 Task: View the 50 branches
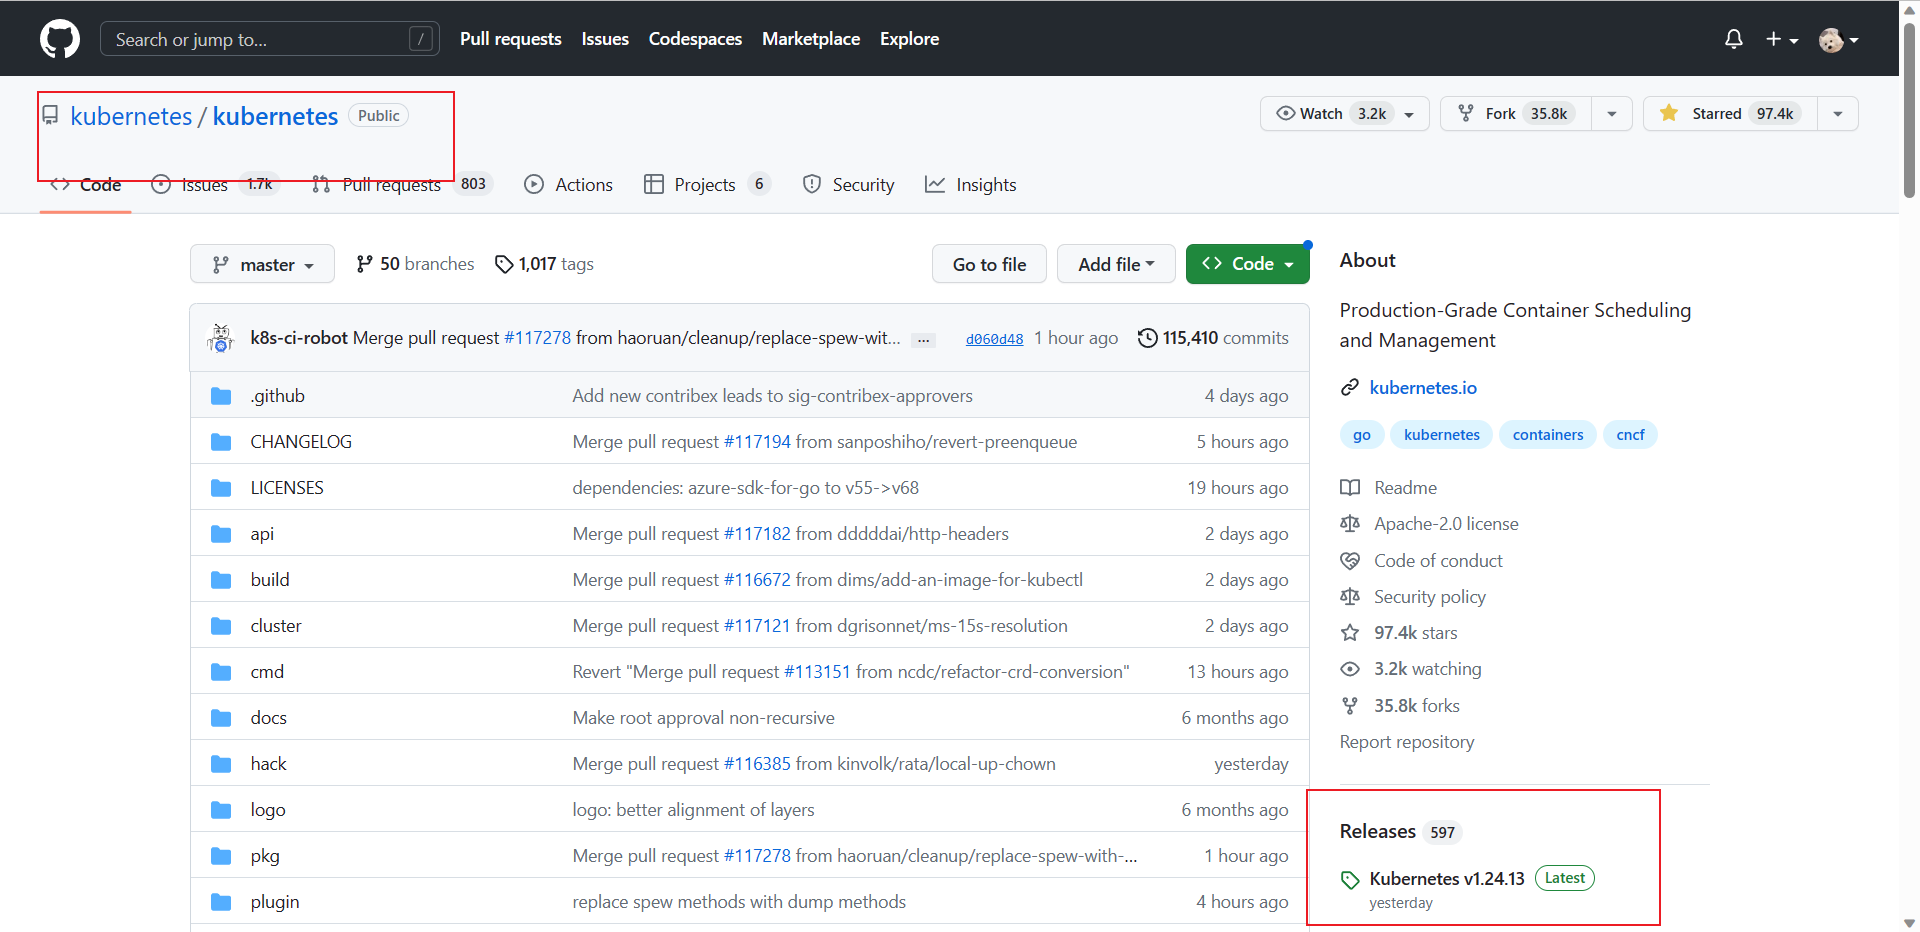[x=415, y=264]
